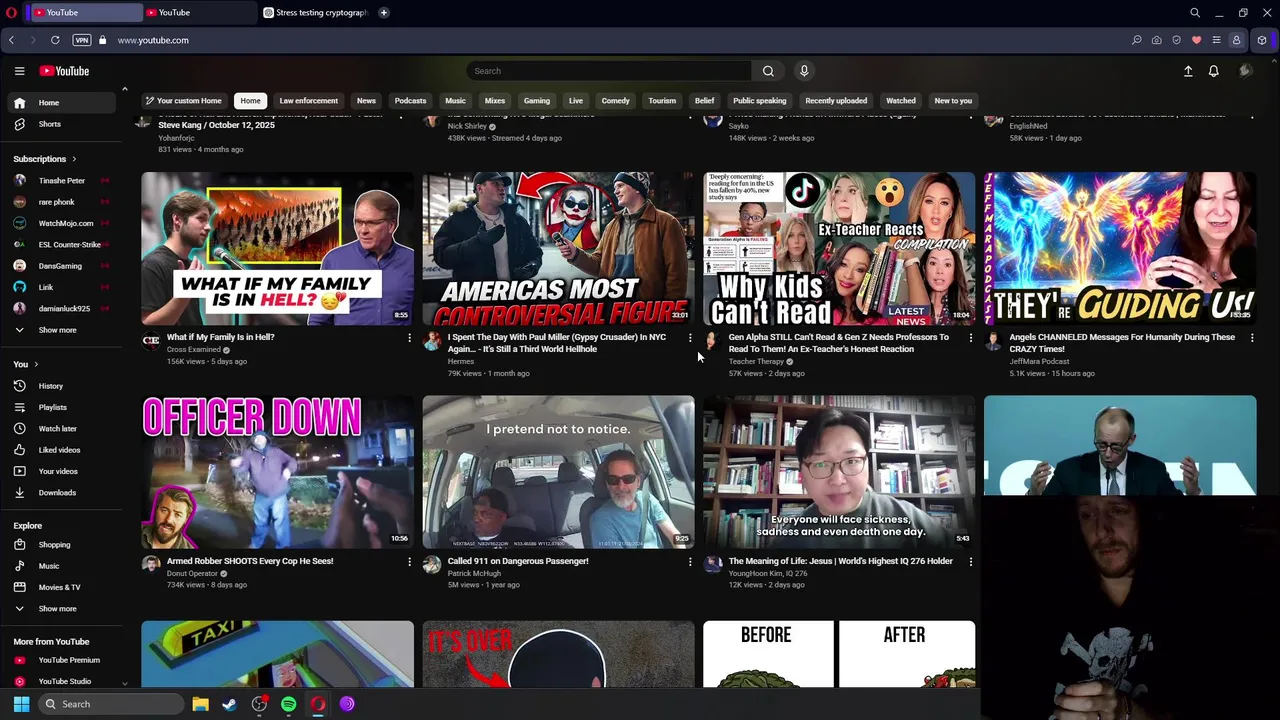Reload the page in browser toolbar
The width and height of the screenshot is (1280, 720).
tap(55, 40)
